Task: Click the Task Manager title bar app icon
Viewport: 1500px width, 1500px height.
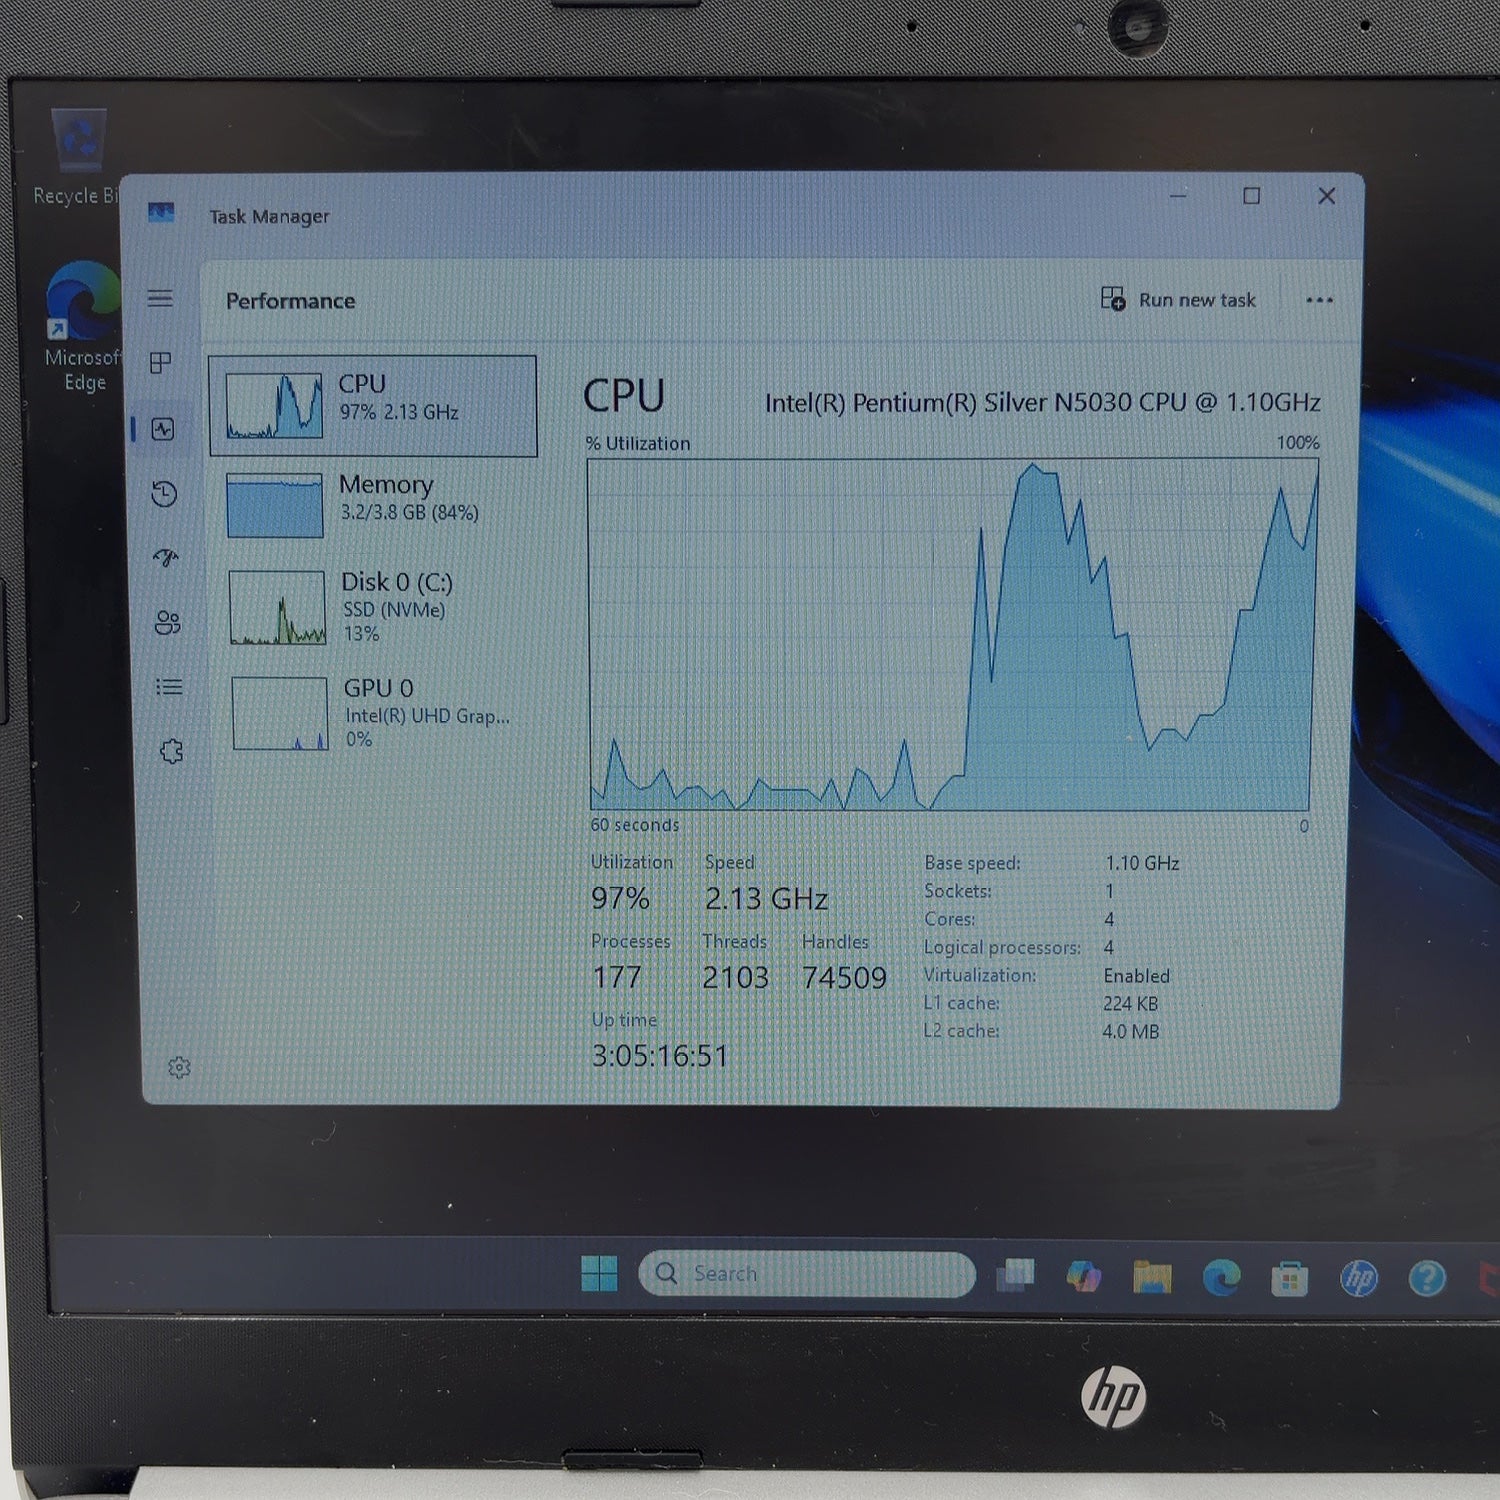Action: (161, 213)
